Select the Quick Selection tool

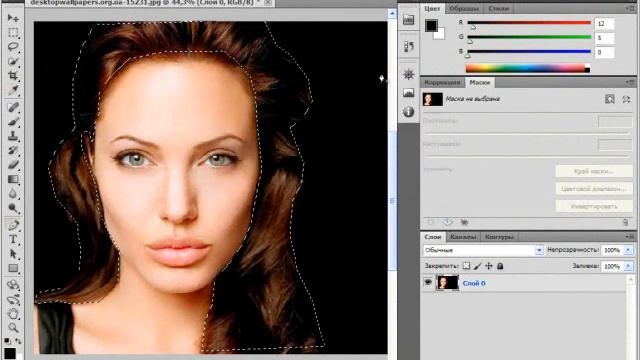pos(13,62)
